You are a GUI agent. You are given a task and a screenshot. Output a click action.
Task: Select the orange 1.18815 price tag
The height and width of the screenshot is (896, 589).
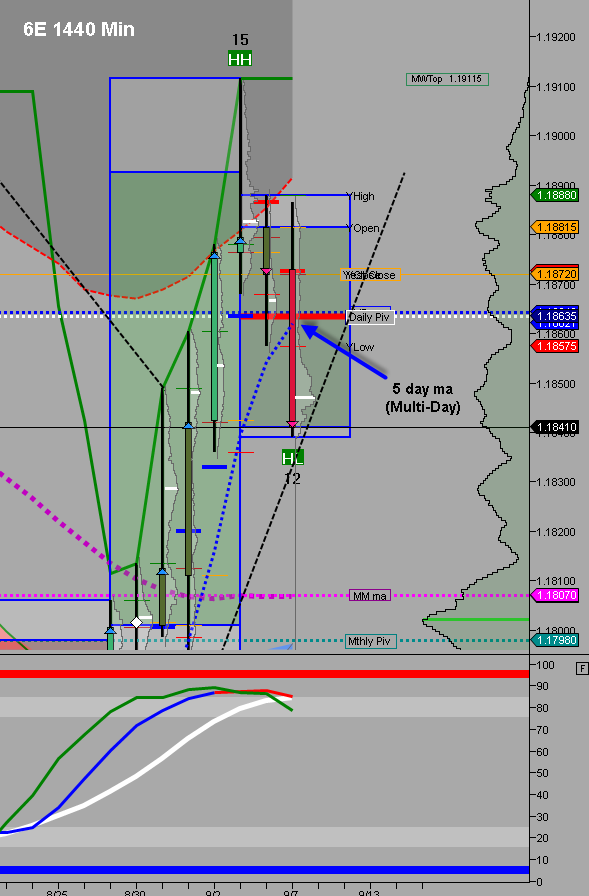(x=555, y=227)
